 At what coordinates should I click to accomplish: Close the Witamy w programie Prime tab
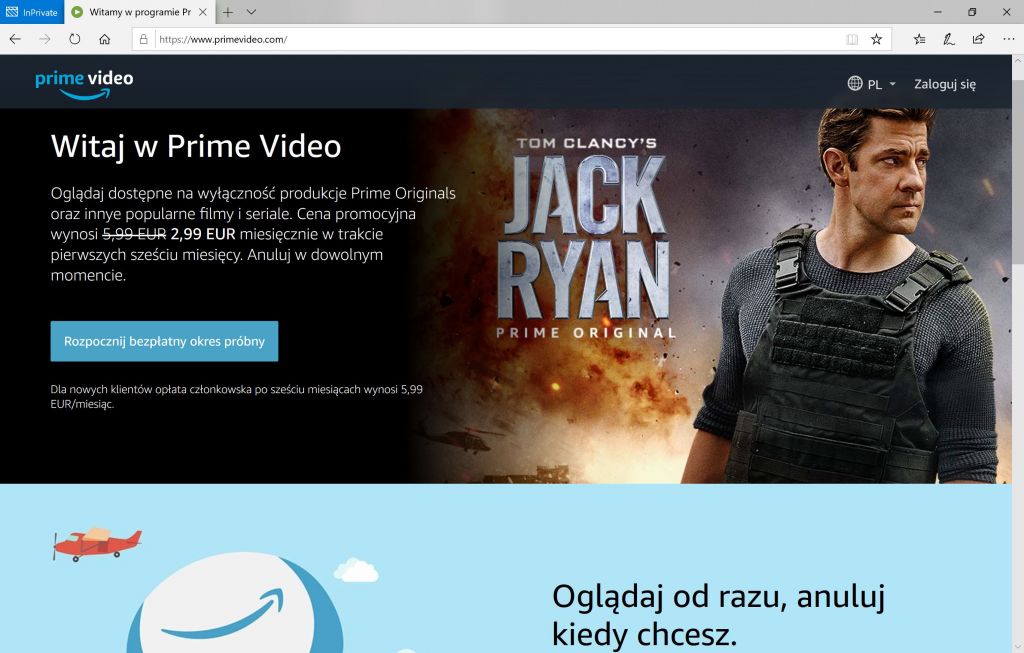[x=203, y=12]
